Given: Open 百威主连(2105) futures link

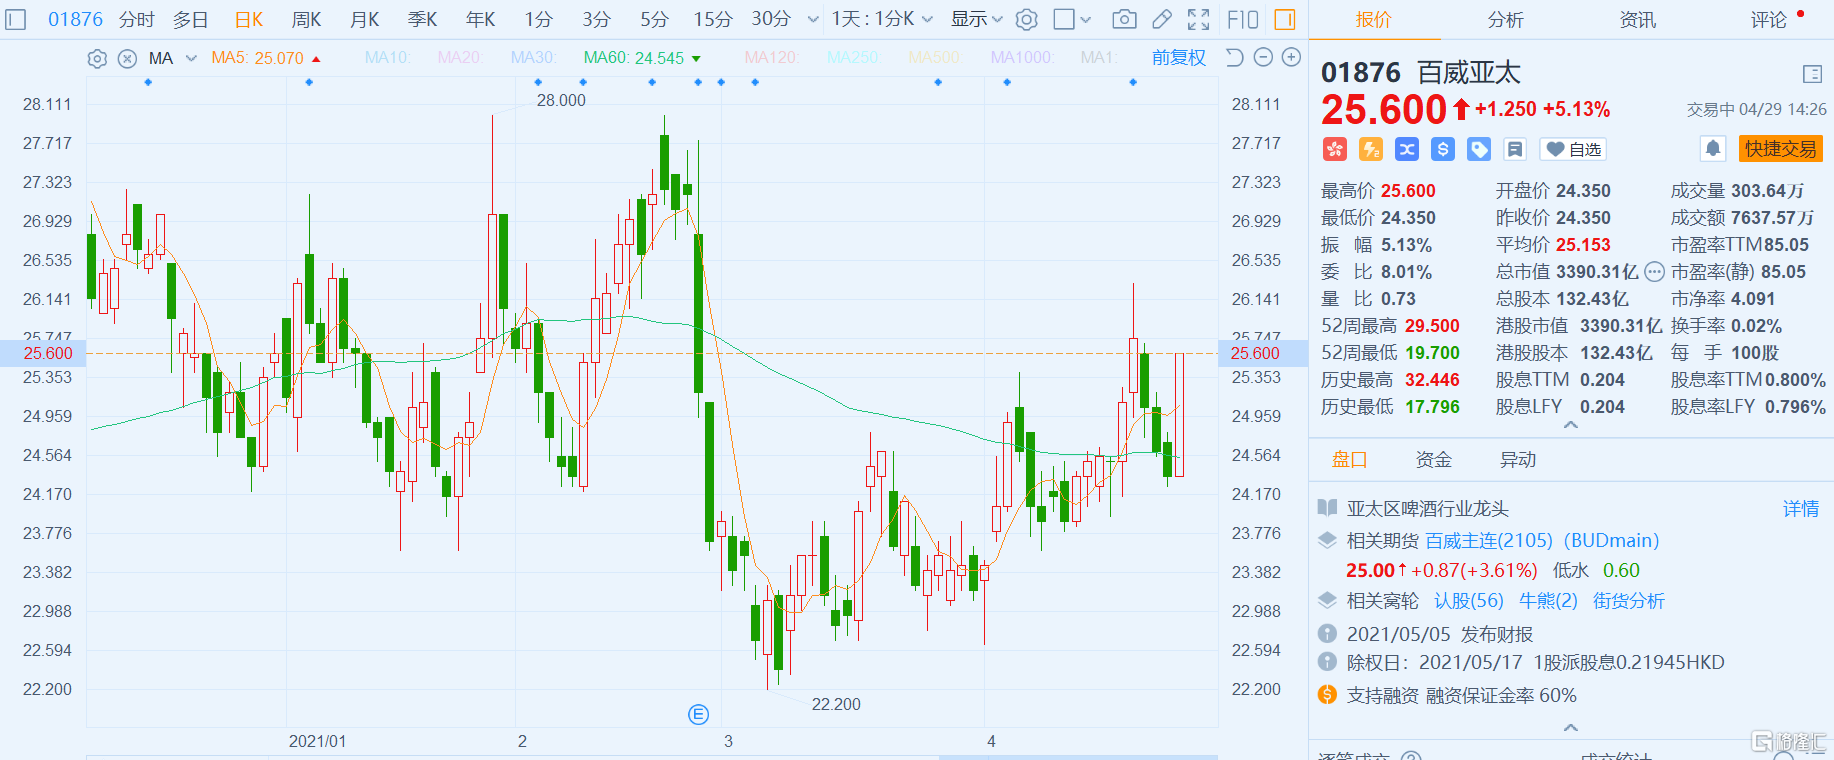Looking at the screenshot, I should [1488, 541].
